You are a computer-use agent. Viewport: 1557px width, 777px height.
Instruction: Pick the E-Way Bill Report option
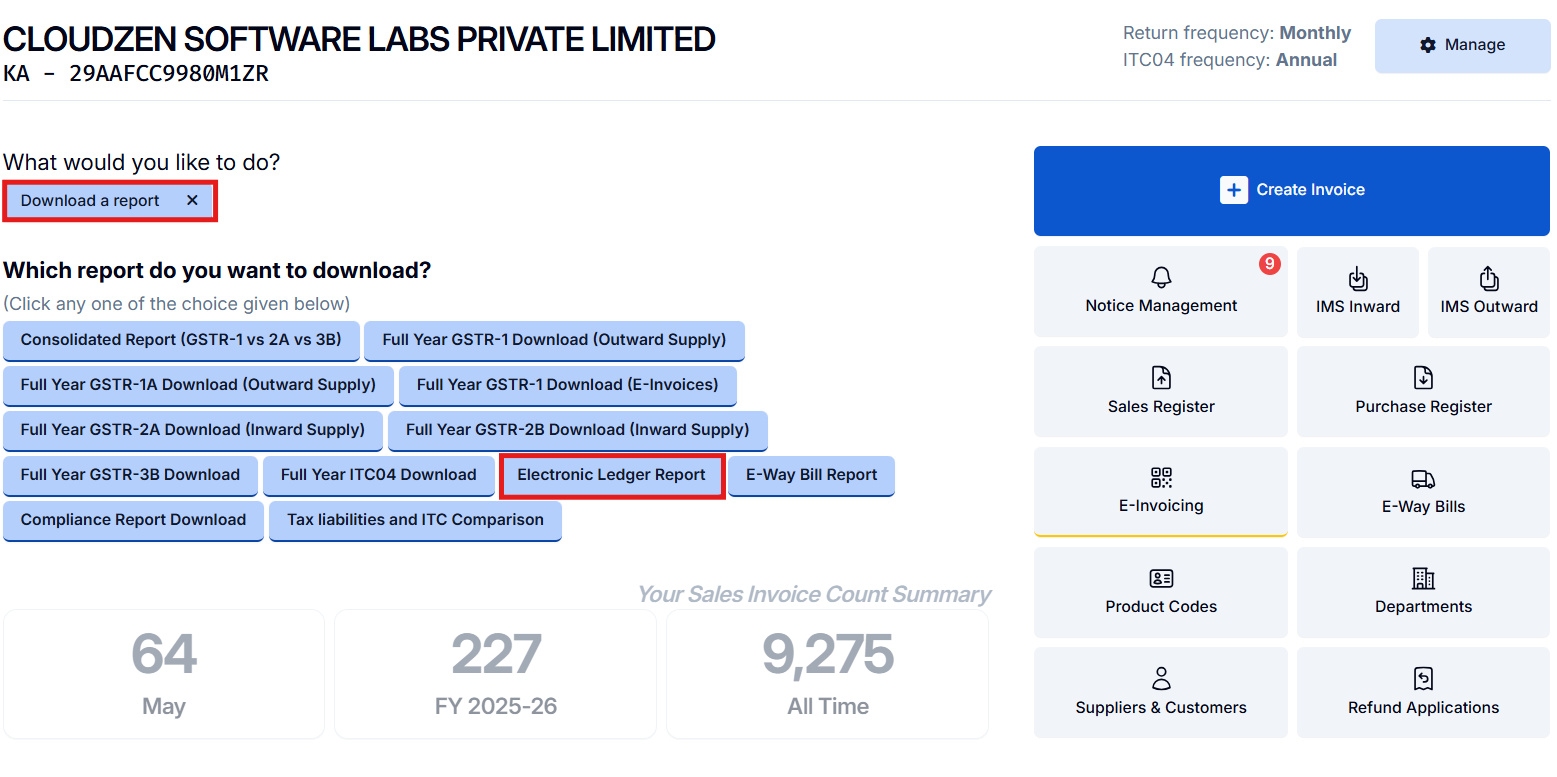click(811, 475)
